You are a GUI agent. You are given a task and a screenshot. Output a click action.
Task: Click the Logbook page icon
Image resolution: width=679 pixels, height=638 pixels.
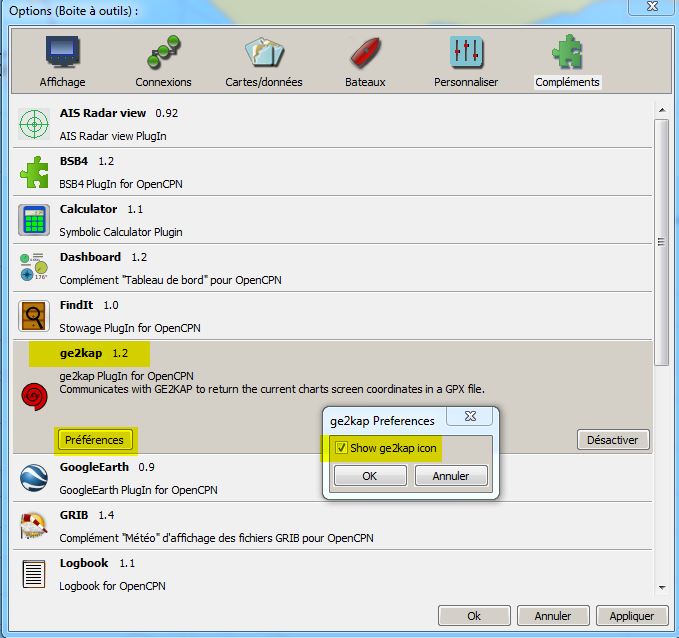(34, 574)
